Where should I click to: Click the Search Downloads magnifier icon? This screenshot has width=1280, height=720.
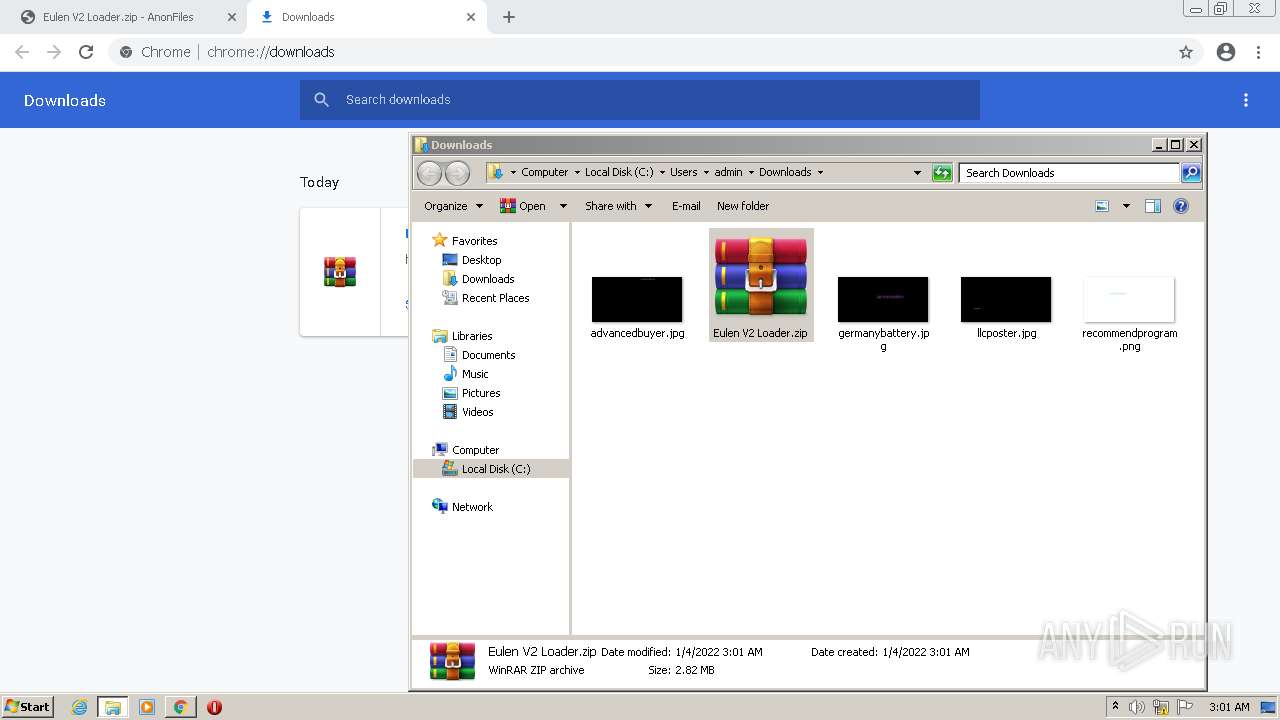pyautogui.click(x=1190, y=173)
